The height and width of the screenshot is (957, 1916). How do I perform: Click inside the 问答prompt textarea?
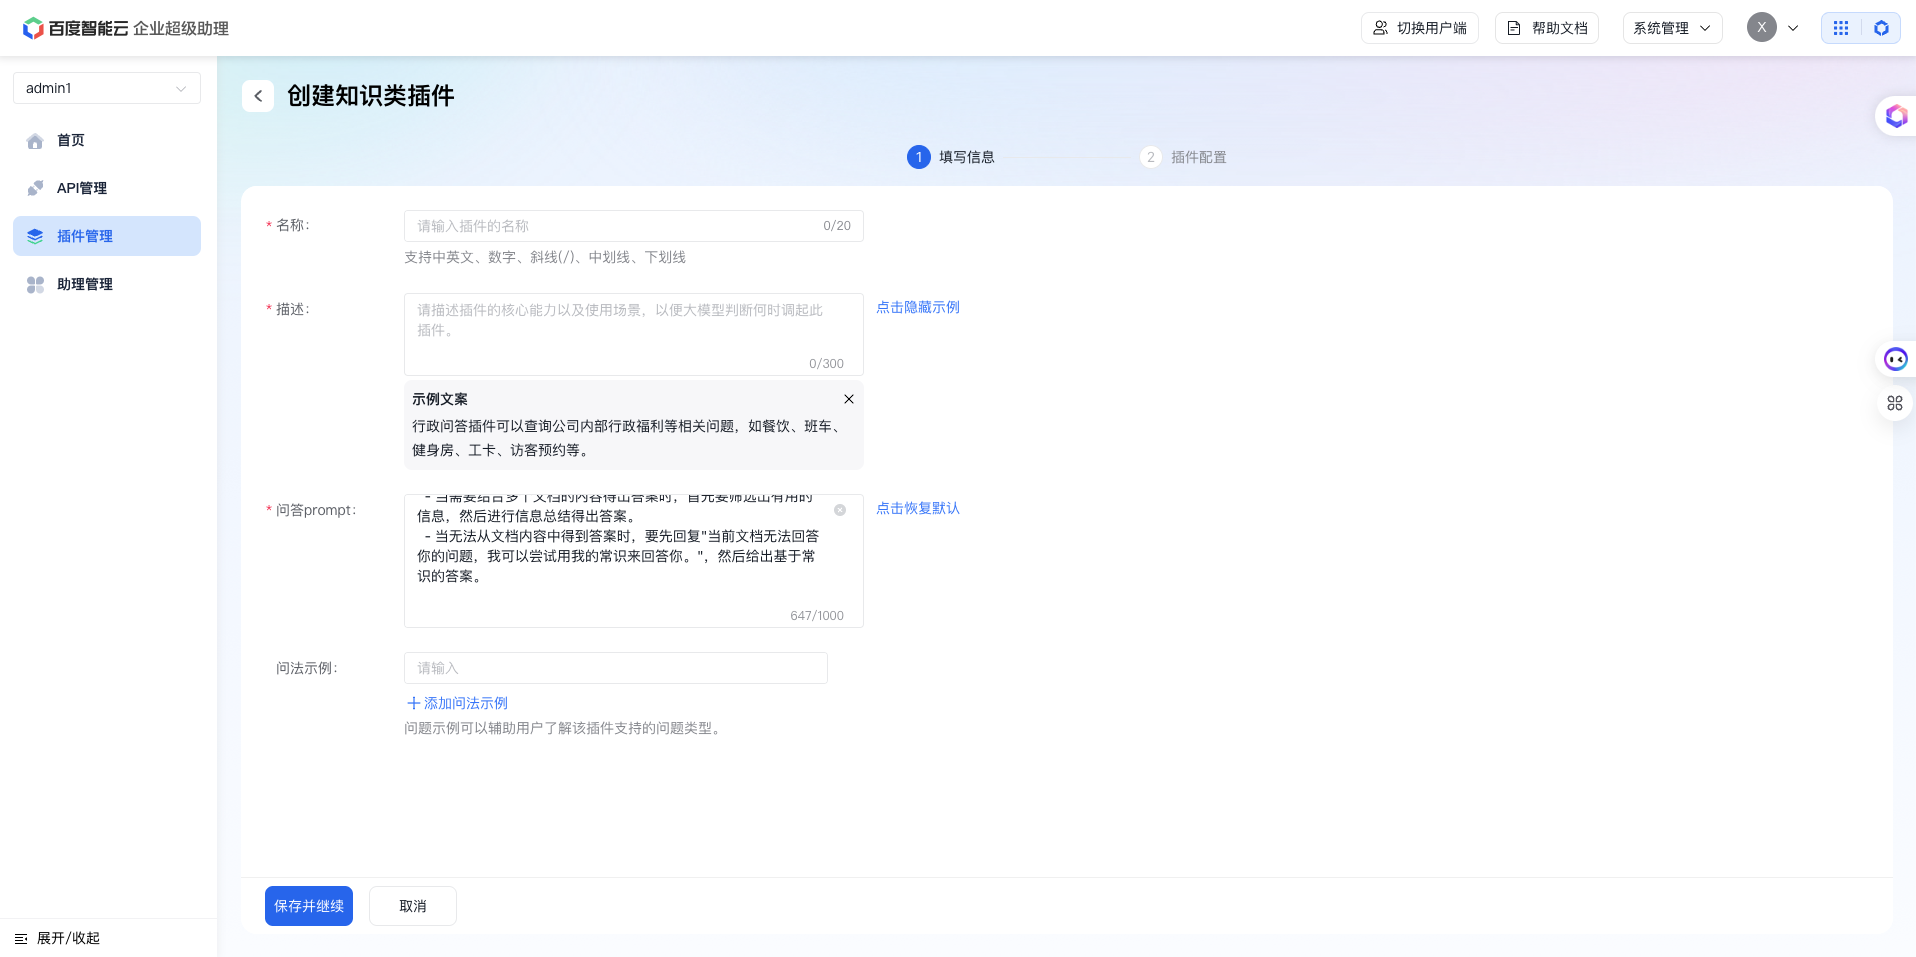pos(634,561)
